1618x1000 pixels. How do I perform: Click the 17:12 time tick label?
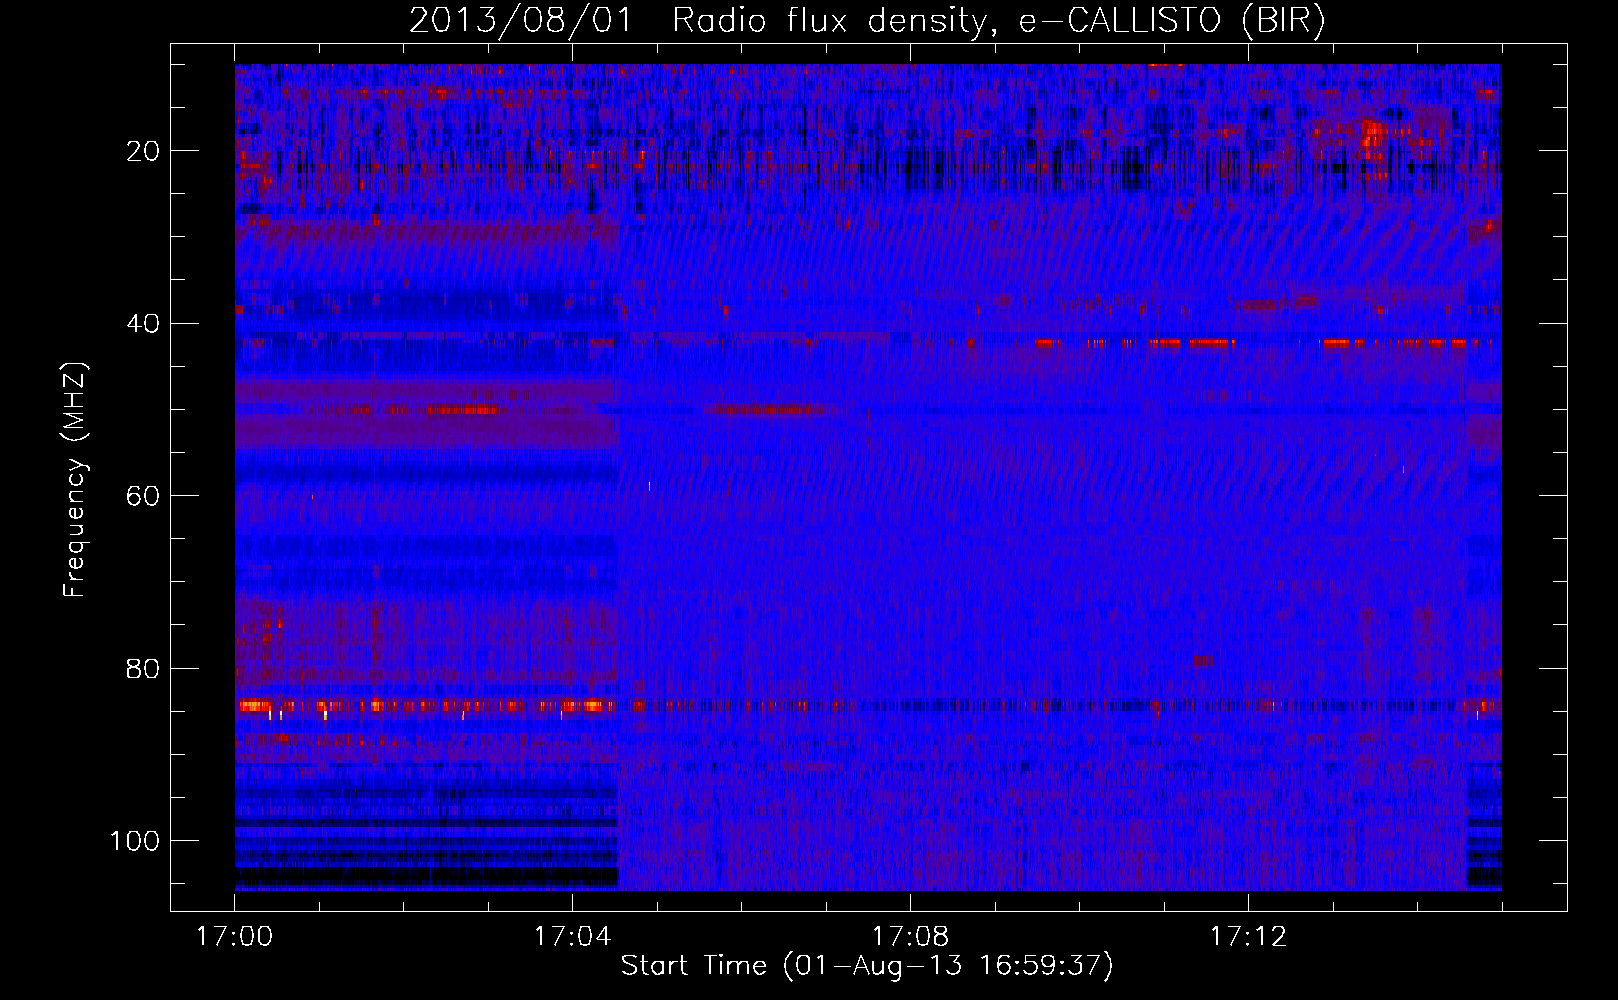click(1248, 937)
